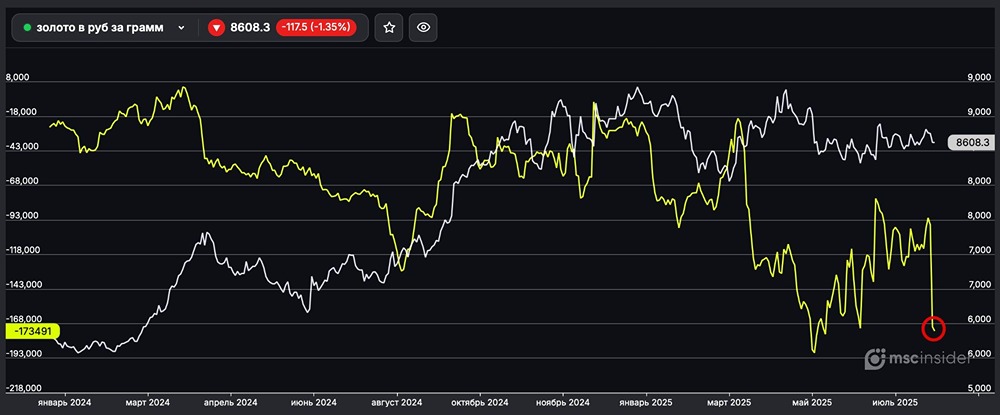This screenshot has height=415, width=1000.
Task: Click the -117.5 (-1.35%) change badge
Action: 315,28
